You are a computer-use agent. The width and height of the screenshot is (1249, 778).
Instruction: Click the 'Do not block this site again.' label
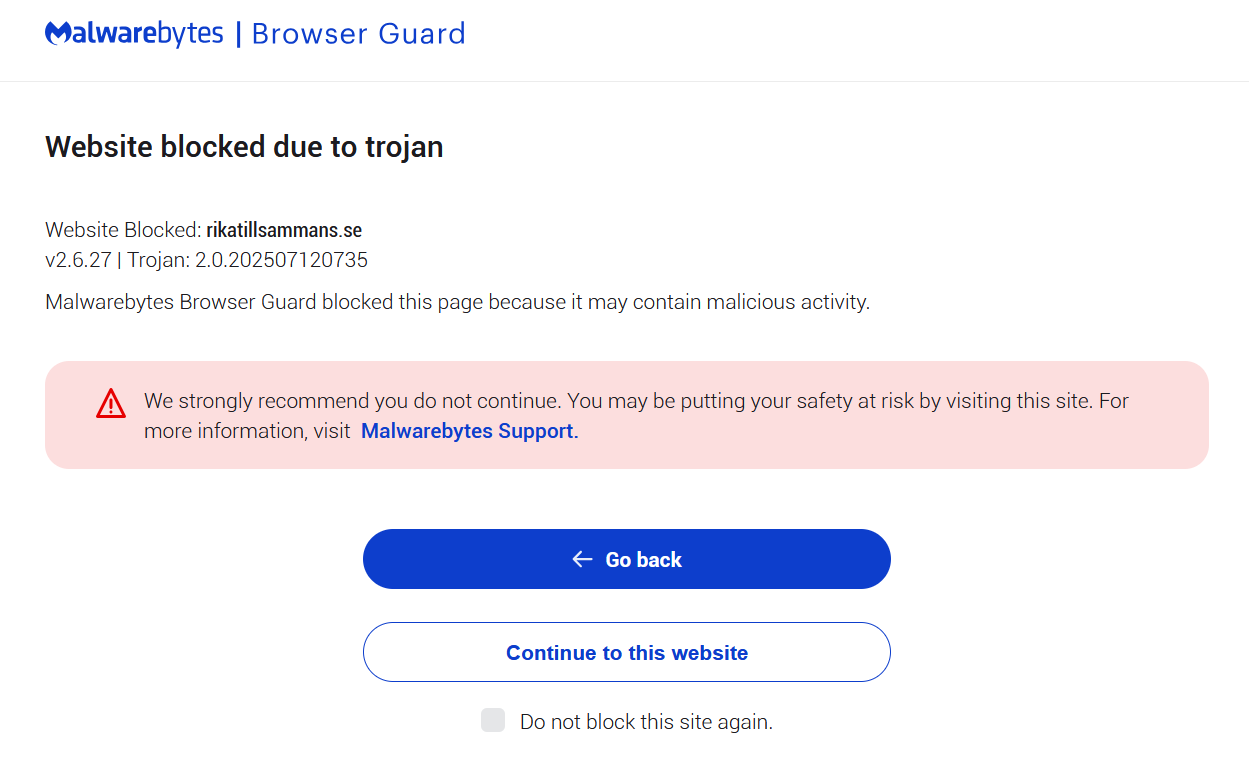click(646, 721)
